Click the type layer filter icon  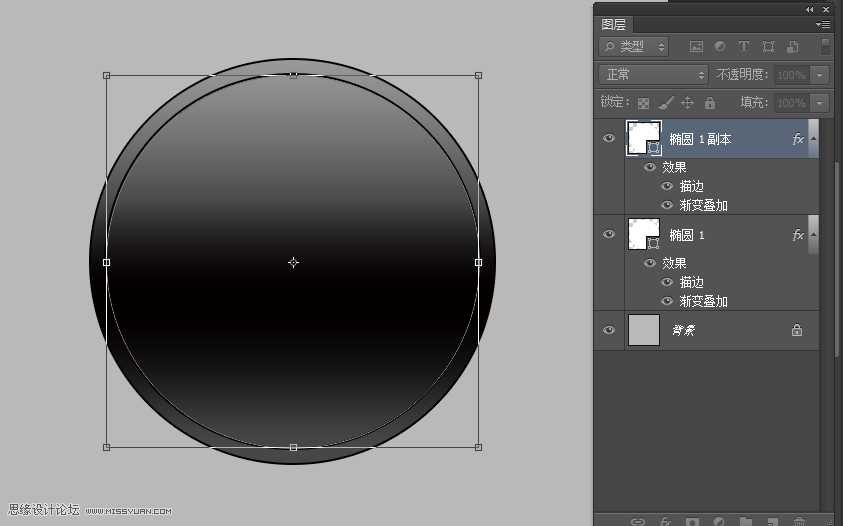pos(744,47)
